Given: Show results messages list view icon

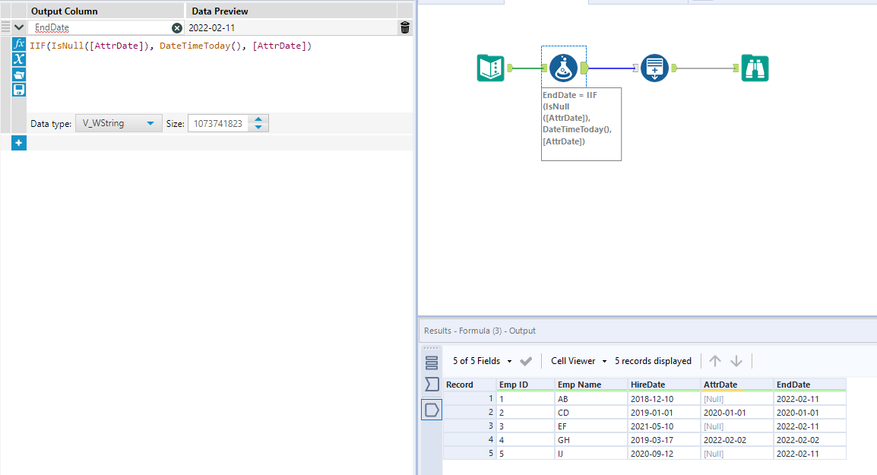Looking at the screenshot, I should coord(431,363).
